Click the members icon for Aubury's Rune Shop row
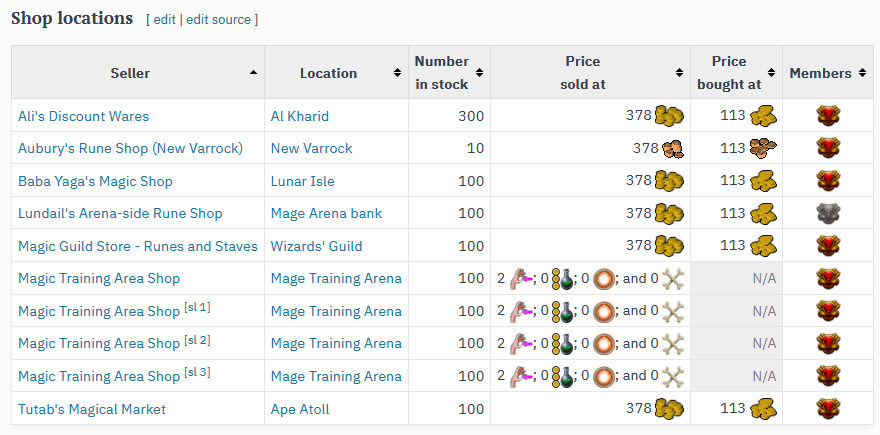Image resolution: width=880 pixels, height=435 pixels. pos(826,149)
